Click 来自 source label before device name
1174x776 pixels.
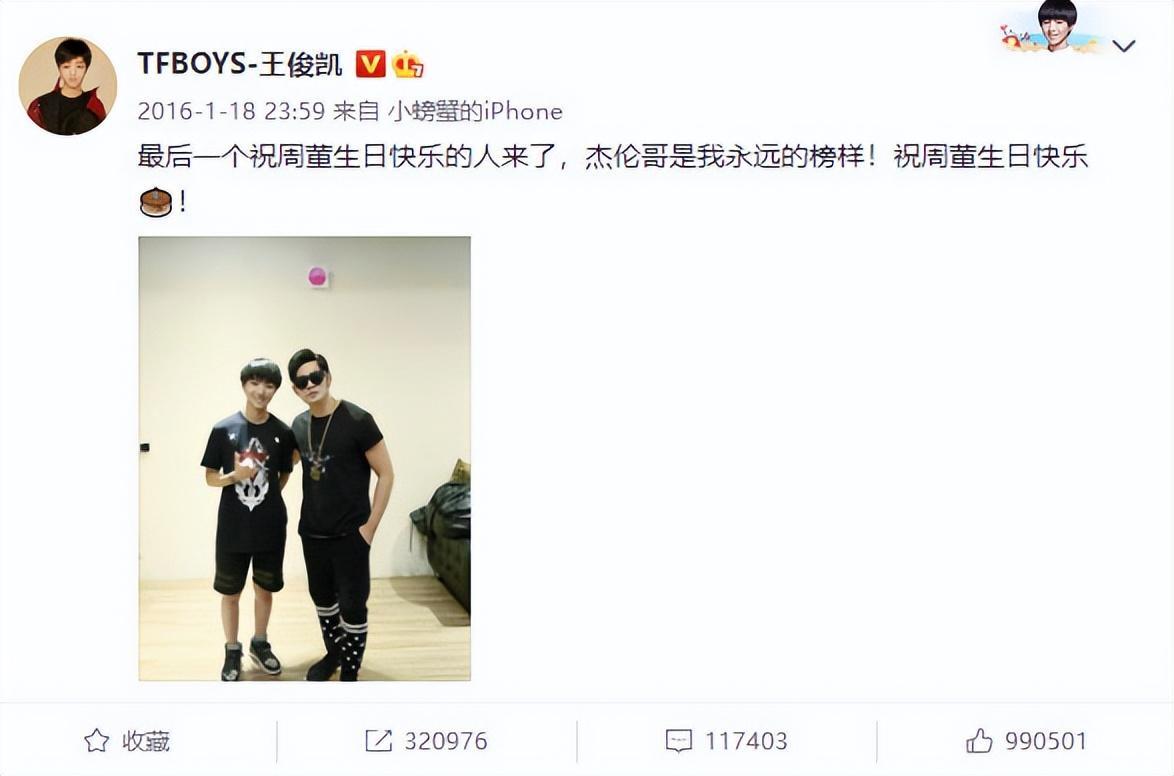356,112
